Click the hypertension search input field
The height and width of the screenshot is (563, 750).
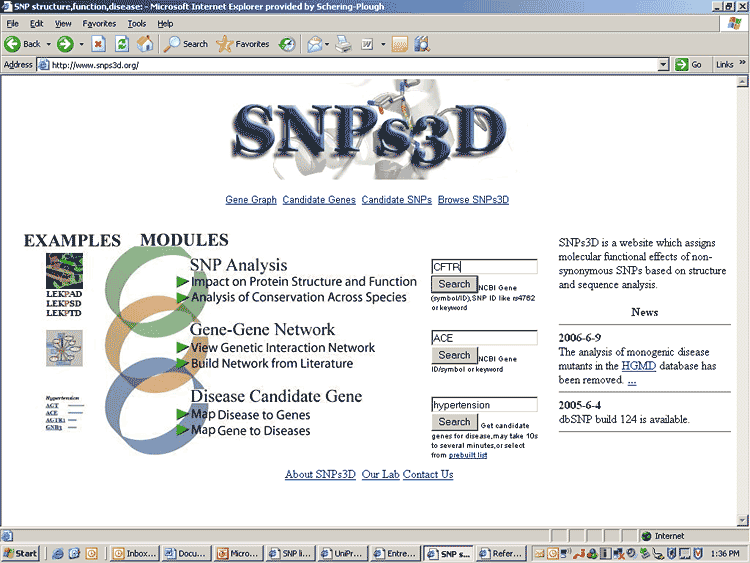pyautogui.click(x=484, y=405)
